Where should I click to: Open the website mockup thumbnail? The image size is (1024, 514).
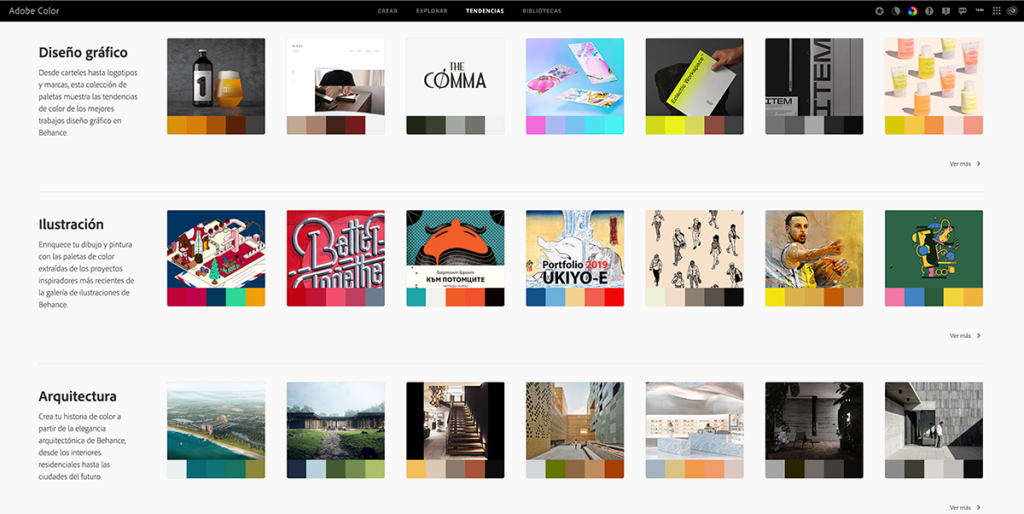click(336, 77)
